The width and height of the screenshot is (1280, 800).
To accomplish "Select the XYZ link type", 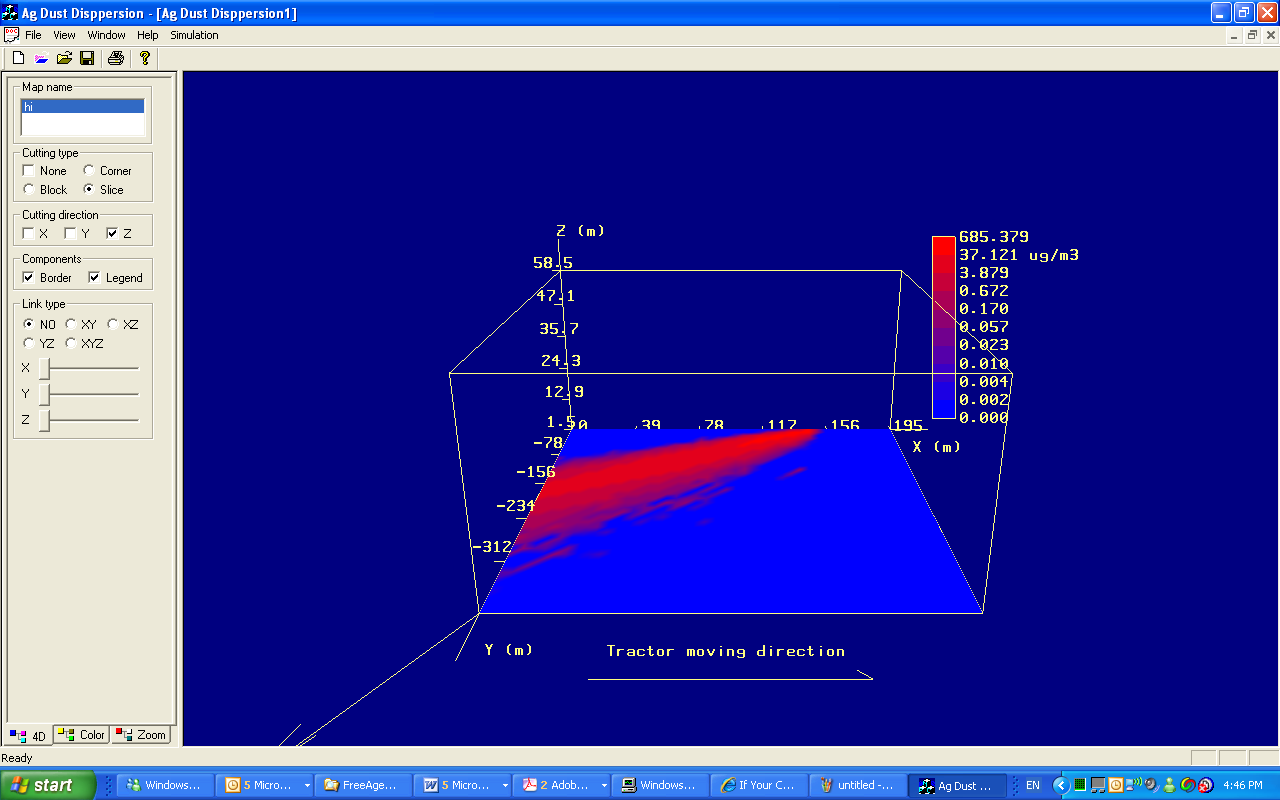I will 71,343.
